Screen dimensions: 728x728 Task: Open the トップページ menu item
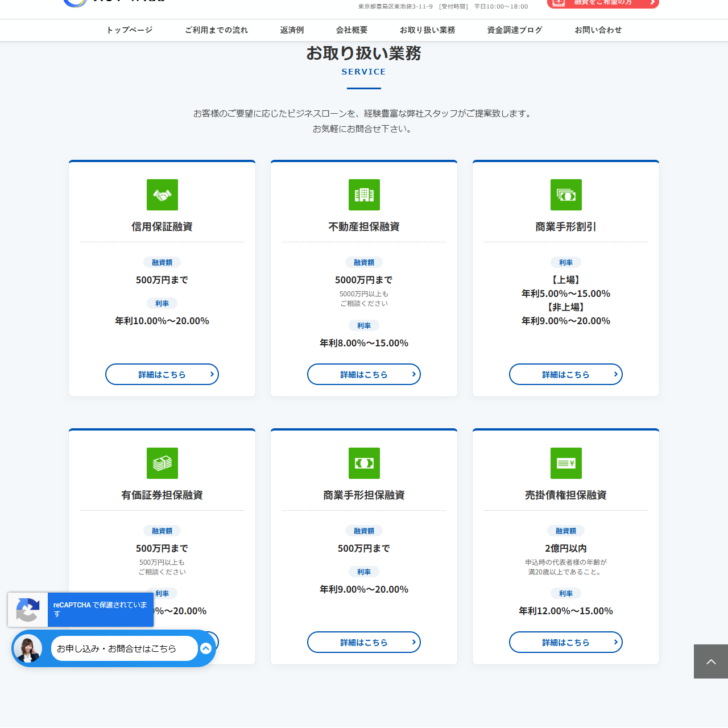(x=130, y=30)
